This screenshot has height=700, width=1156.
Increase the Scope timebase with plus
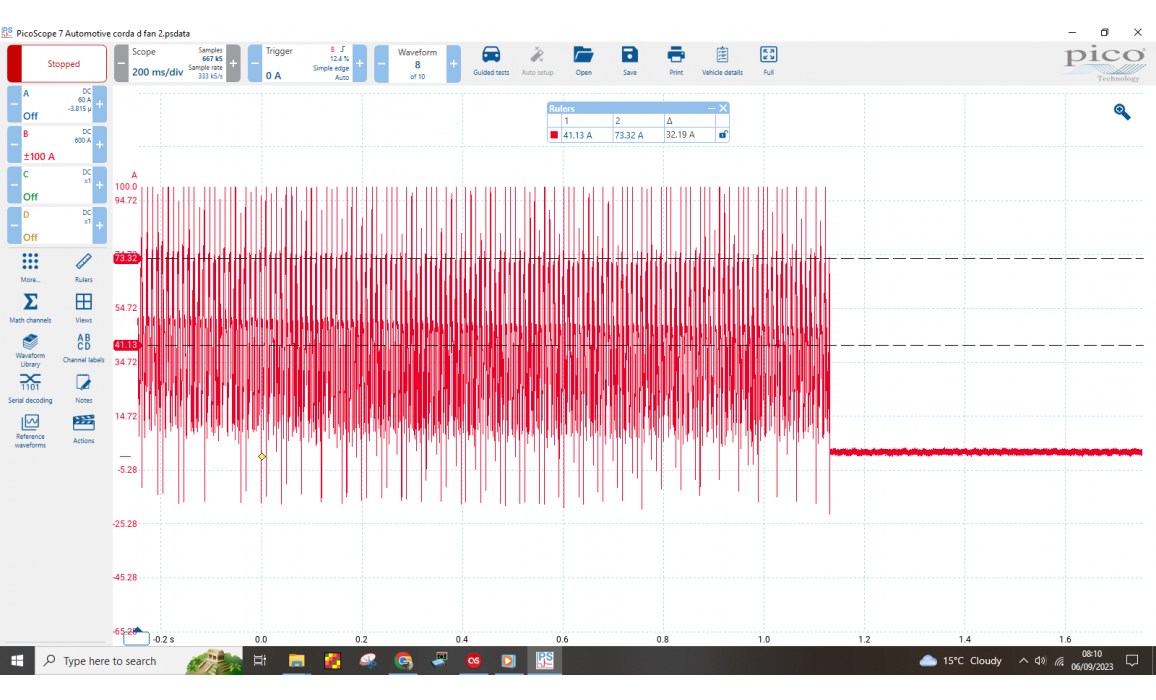pyautogui.click(x=233, y=64)
